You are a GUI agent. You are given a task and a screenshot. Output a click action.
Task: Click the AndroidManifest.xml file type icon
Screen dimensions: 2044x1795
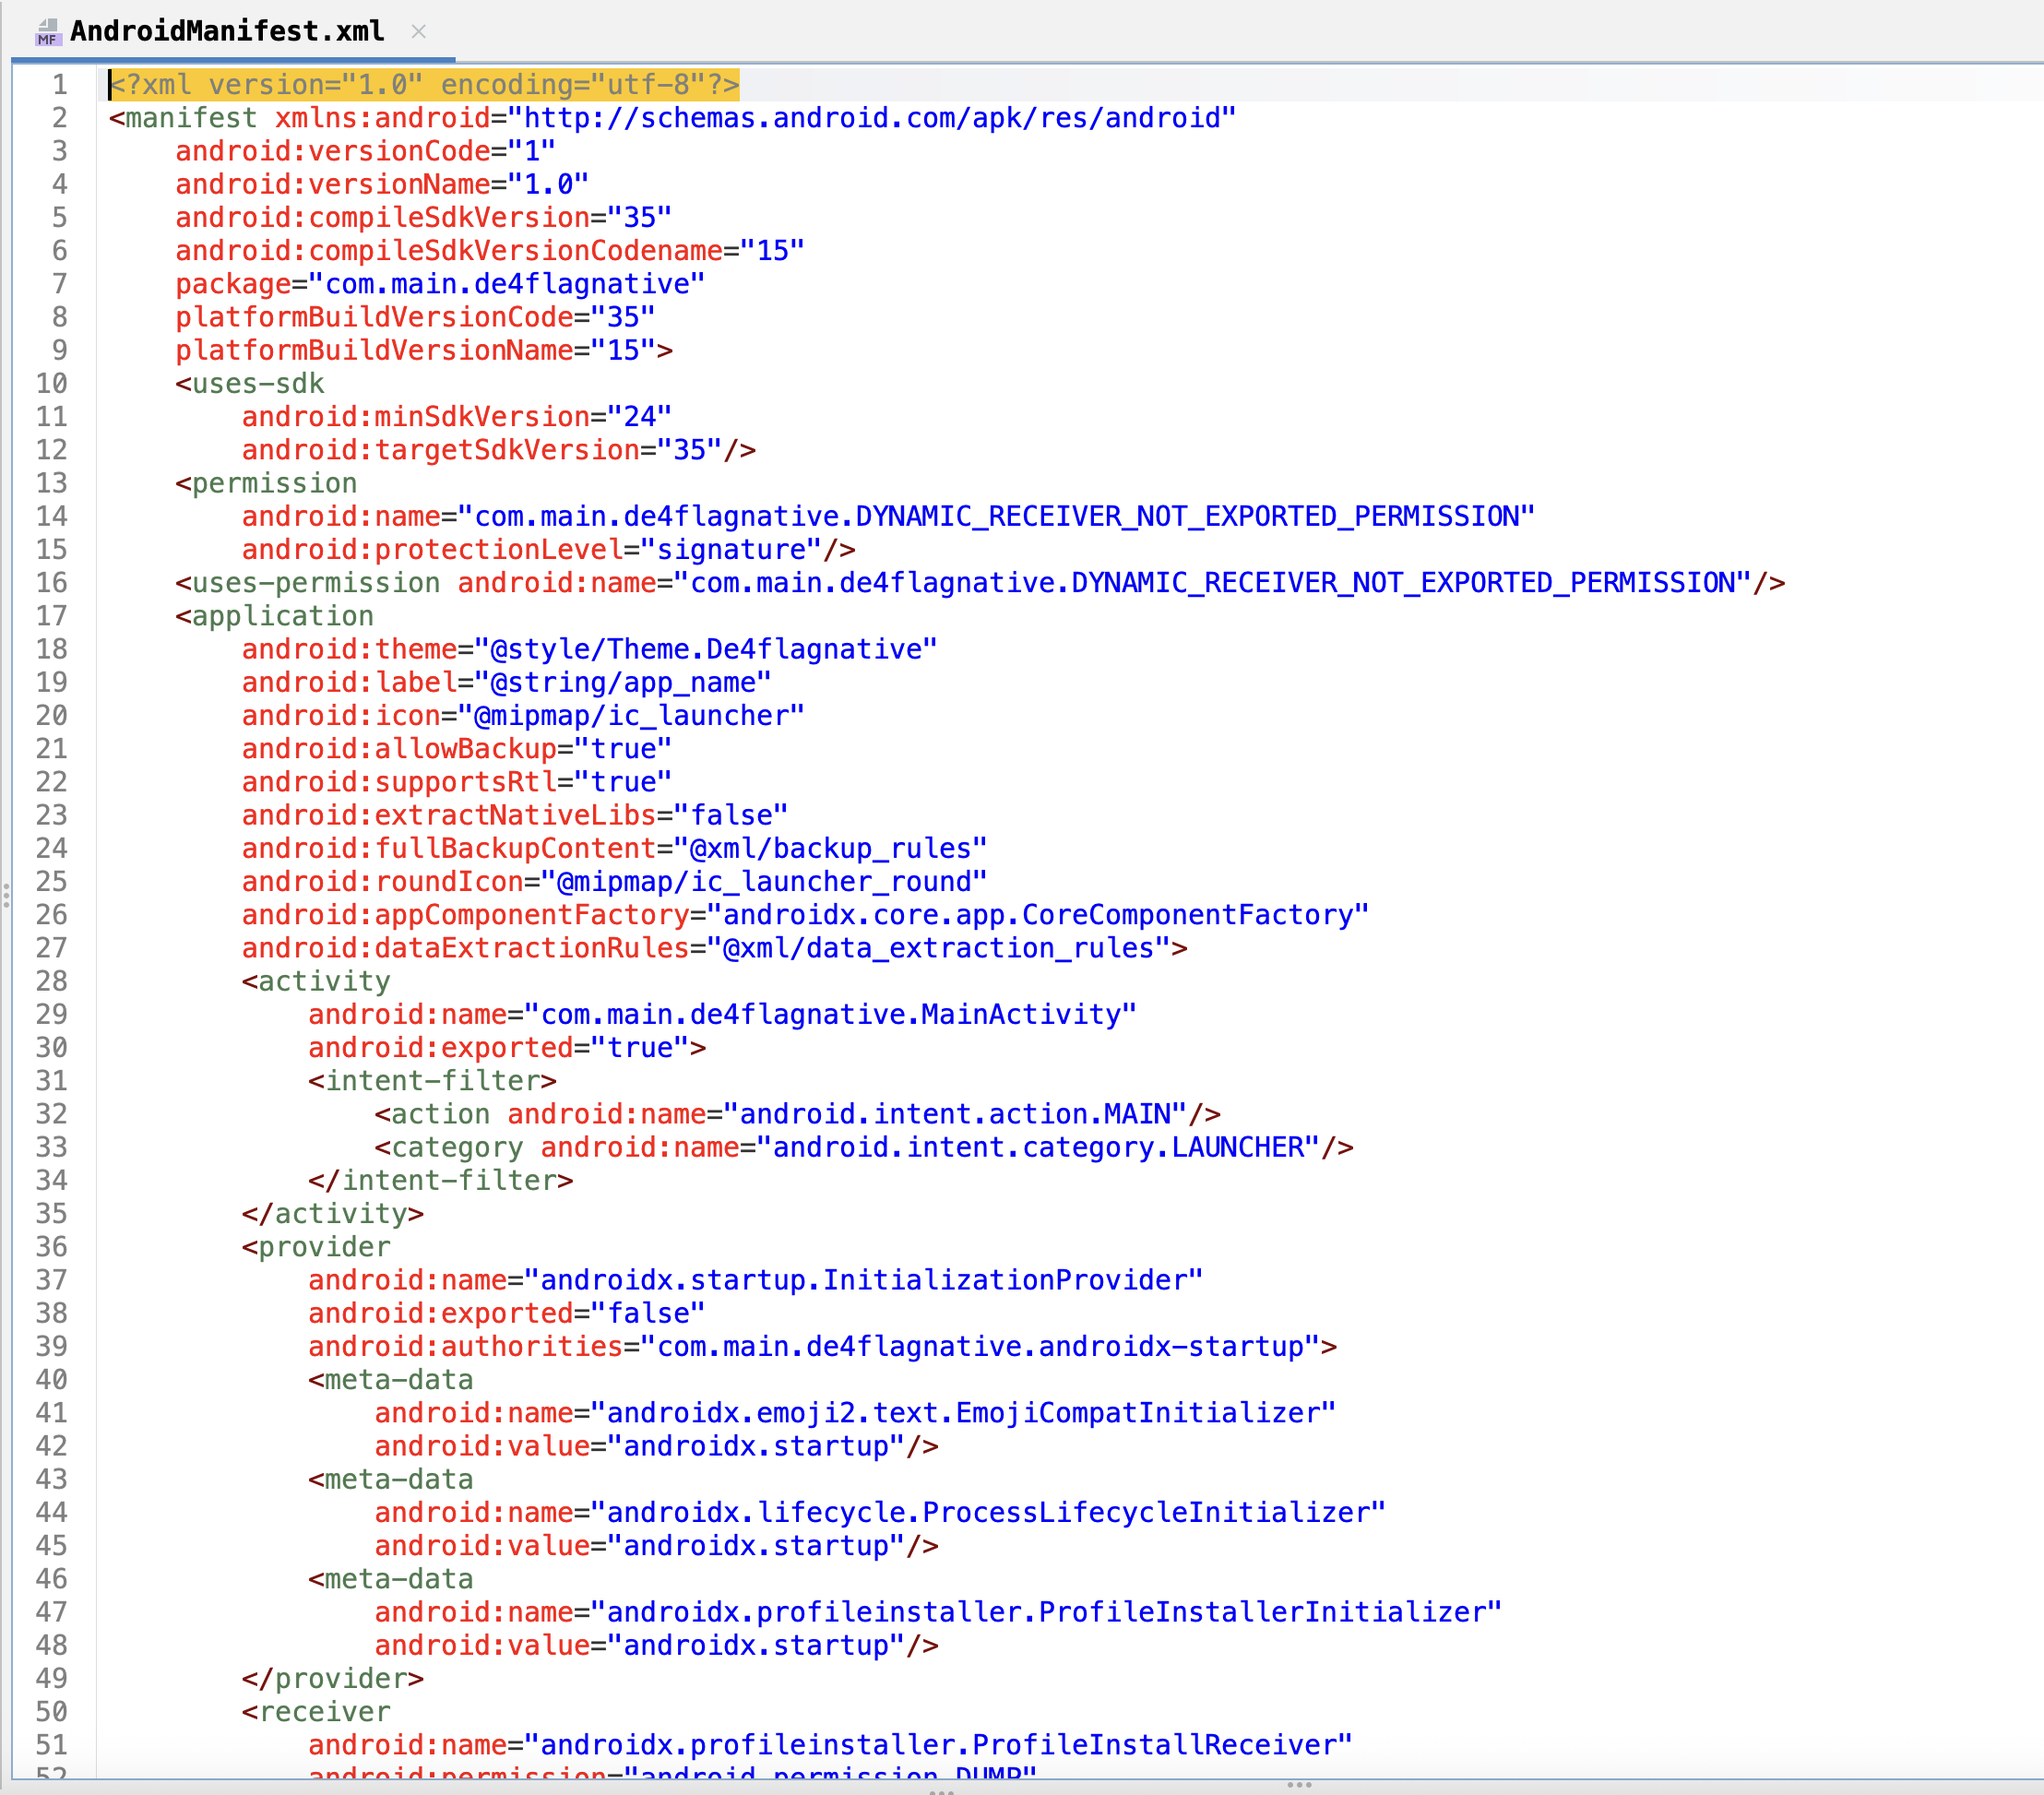pos(47,32)
